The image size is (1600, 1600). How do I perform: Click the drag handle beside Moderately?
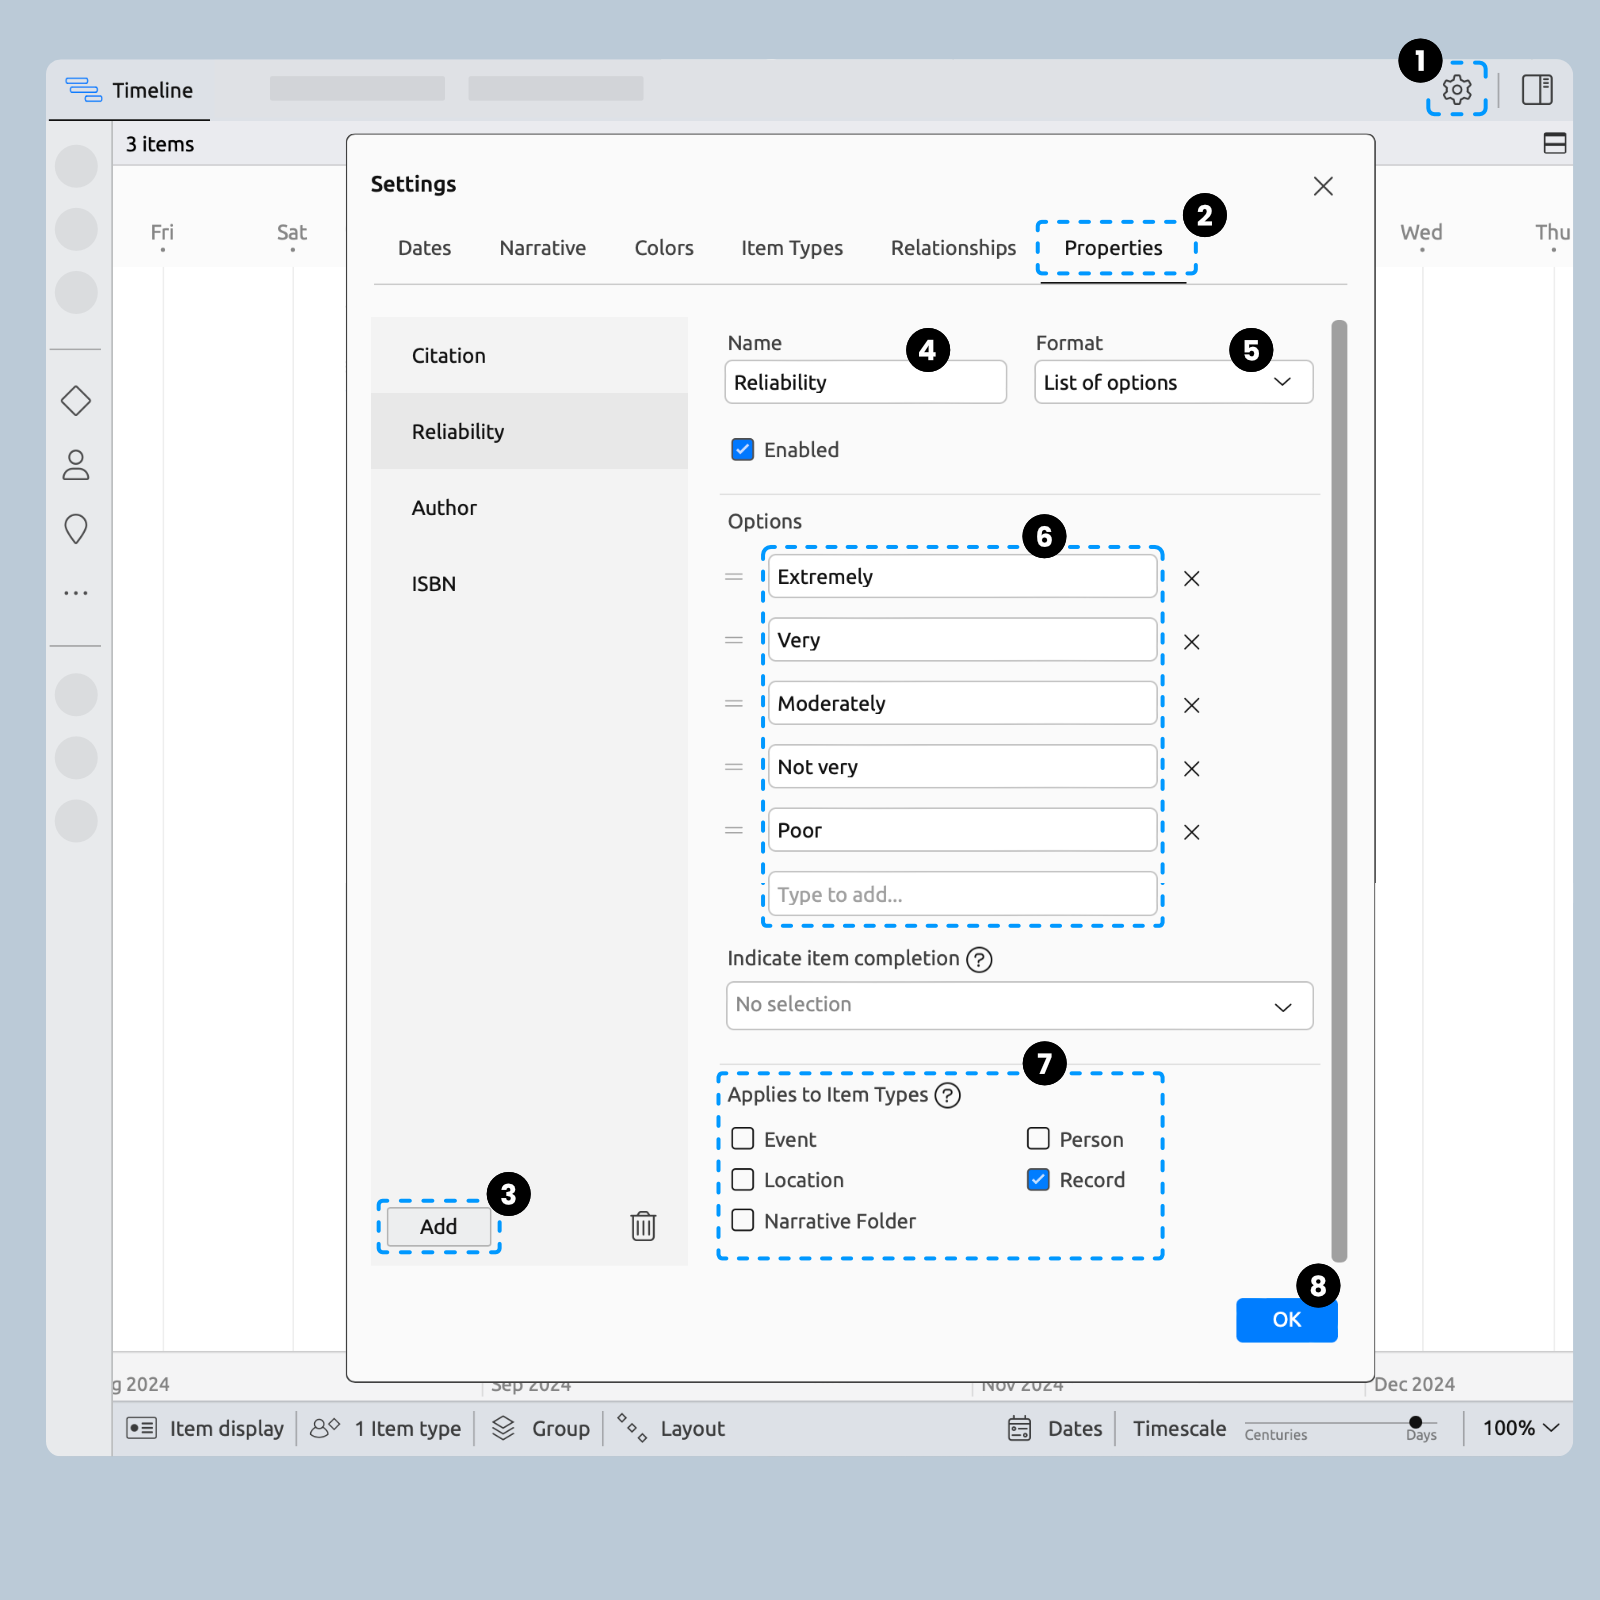734,704
